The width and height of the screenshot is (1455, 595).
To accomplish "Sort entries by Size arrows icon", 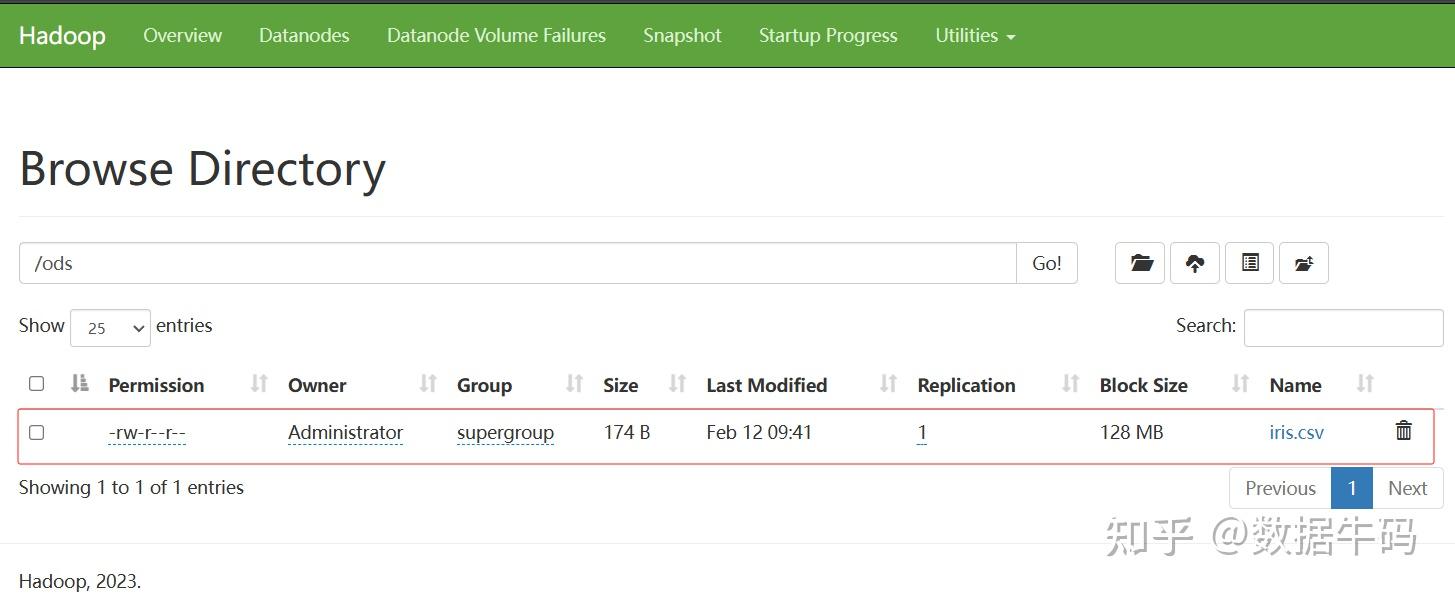I will (x=677, y=384).
